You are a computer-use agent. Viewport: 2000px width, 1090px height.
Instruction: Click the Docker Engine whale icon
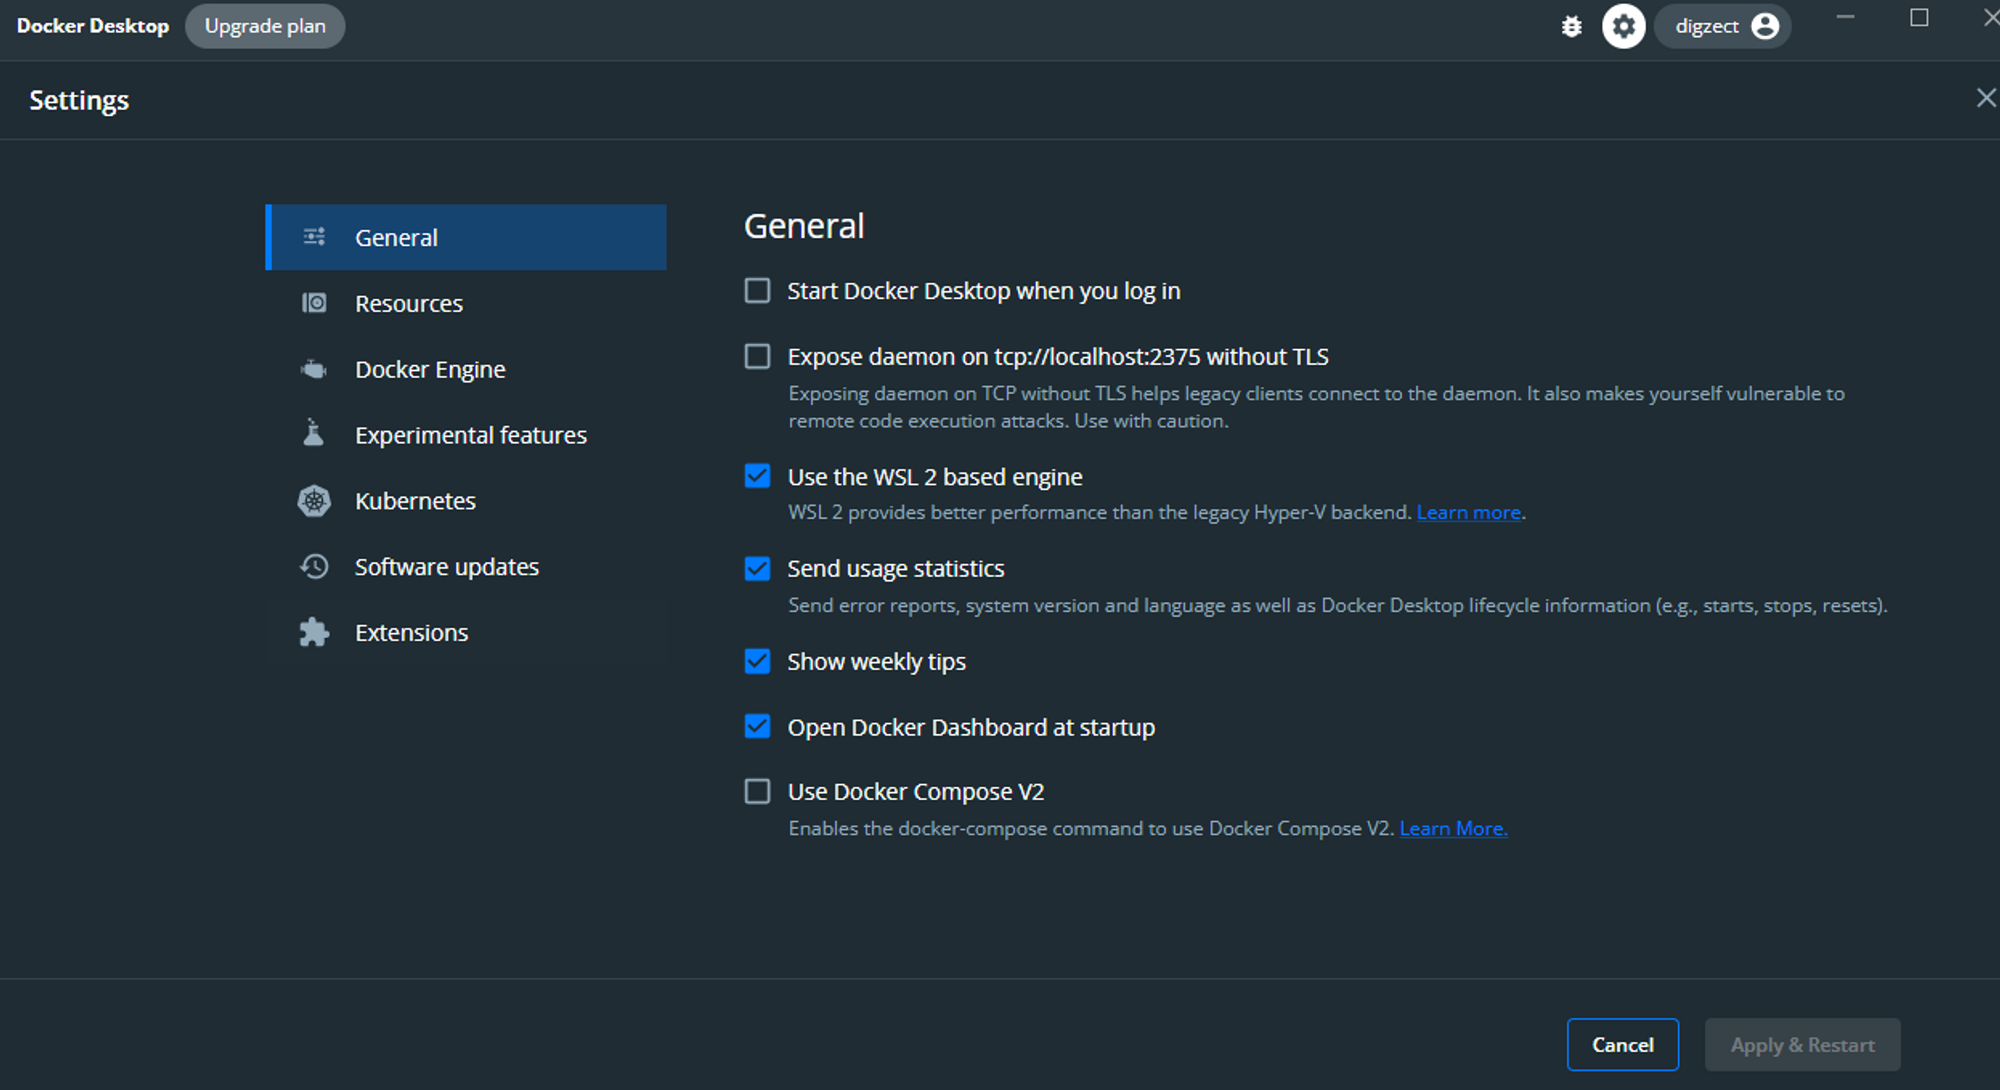pyautogui.click(x=314, y=369)
